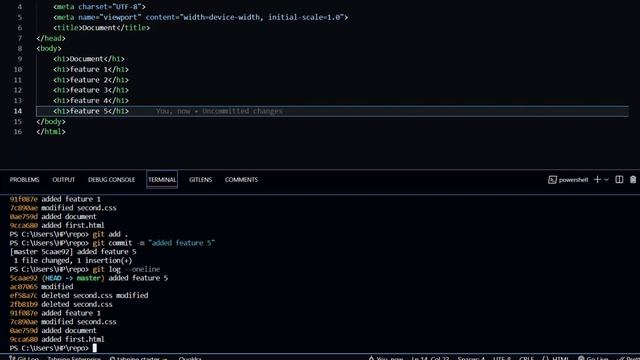Switch to the PROBLEMS tab
The height and width of the screenshot is (360, 640).
[x=24, y=180]
